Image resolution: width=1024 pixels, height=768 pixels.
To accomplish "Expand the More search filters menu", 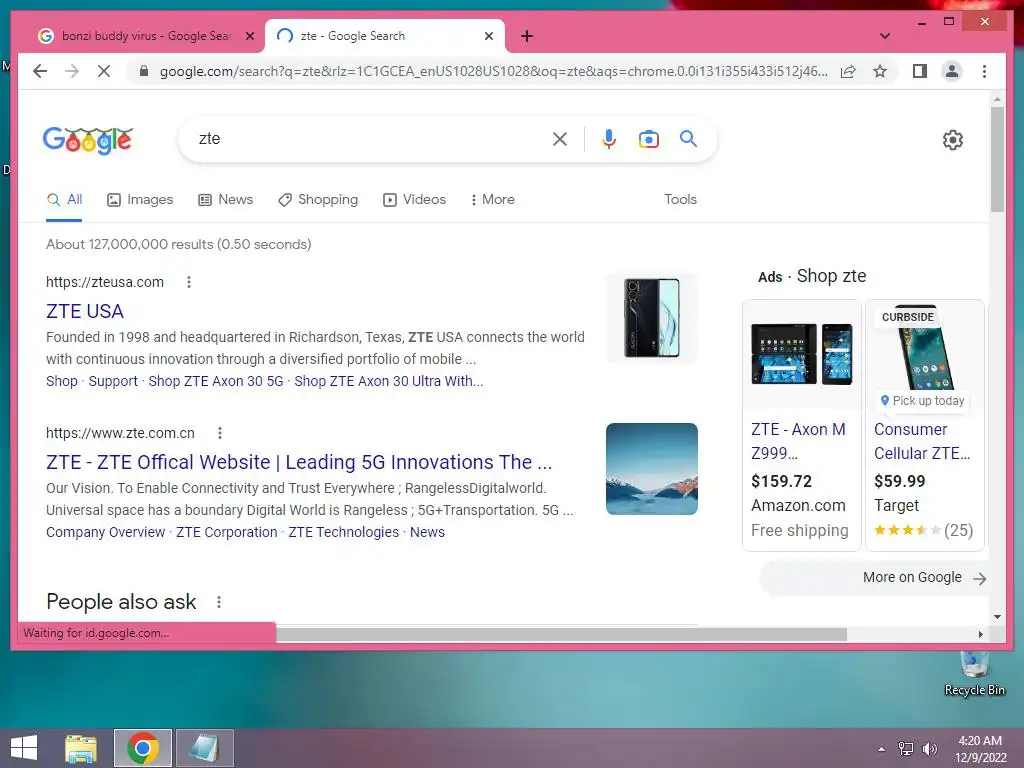I will click(x=492, y=199).
